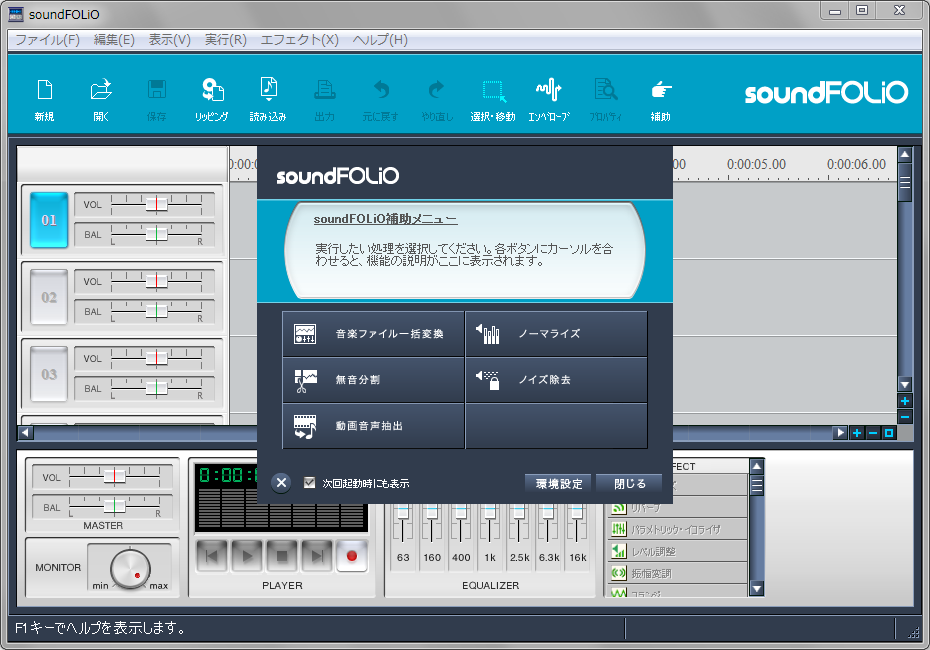Start CD ripping with the リッピング icon
The image size is (930, 650).
212,100
